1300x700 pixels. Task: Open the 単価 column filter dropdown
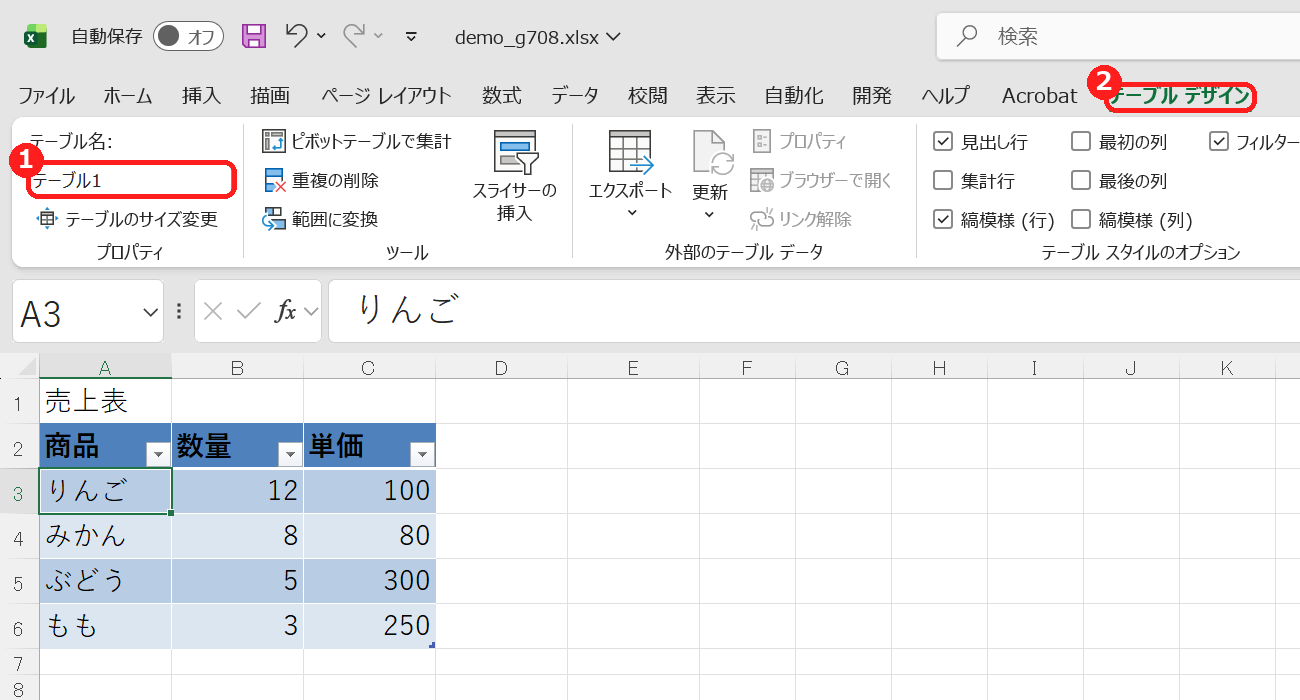[423, 454]
